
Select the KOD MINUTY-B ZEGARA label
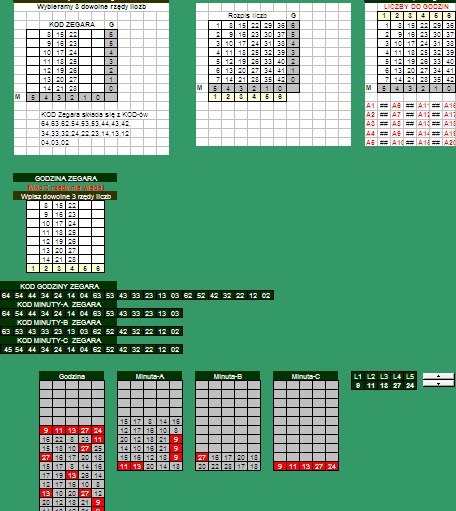pos(59,322)
